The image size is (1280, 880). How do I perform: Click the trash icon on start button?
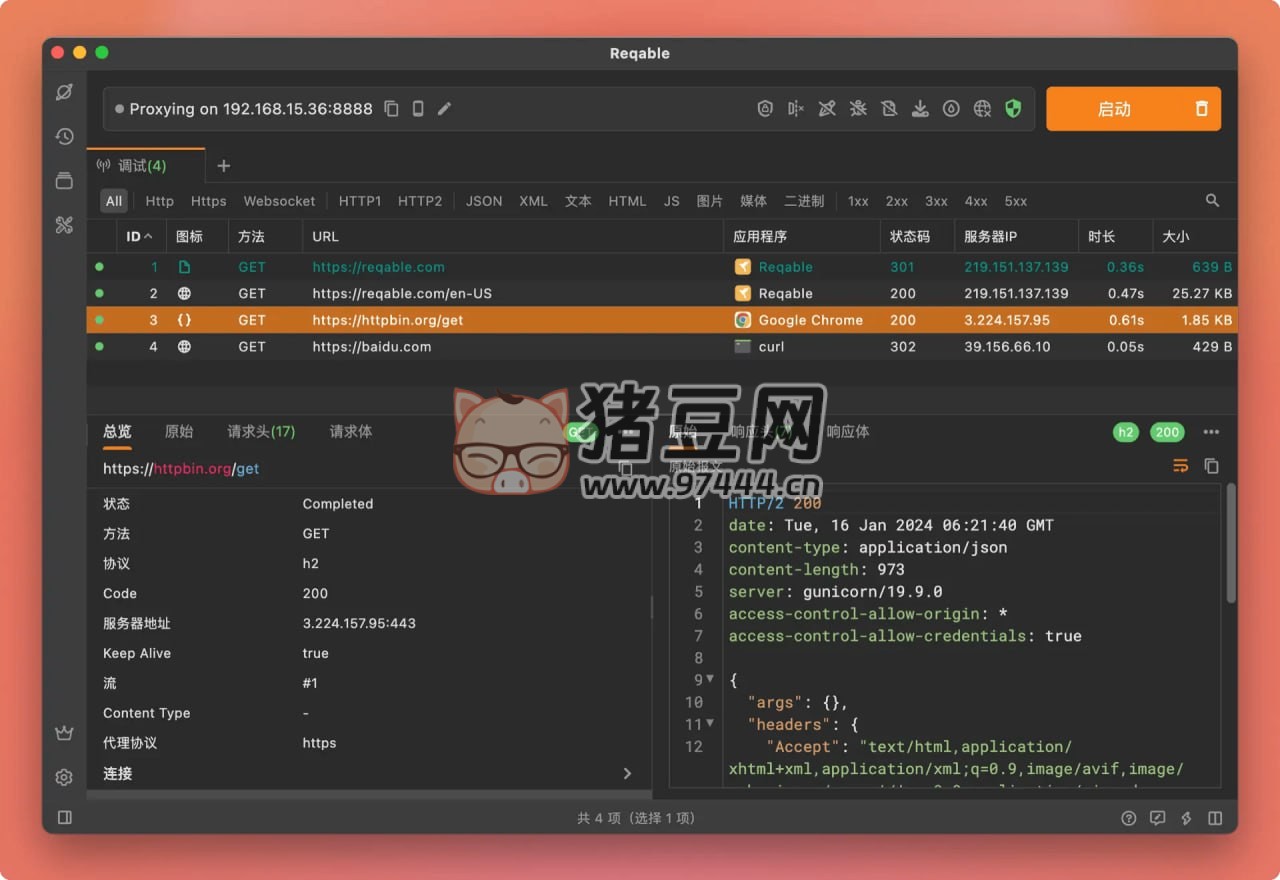click(x=1202, y=108)
